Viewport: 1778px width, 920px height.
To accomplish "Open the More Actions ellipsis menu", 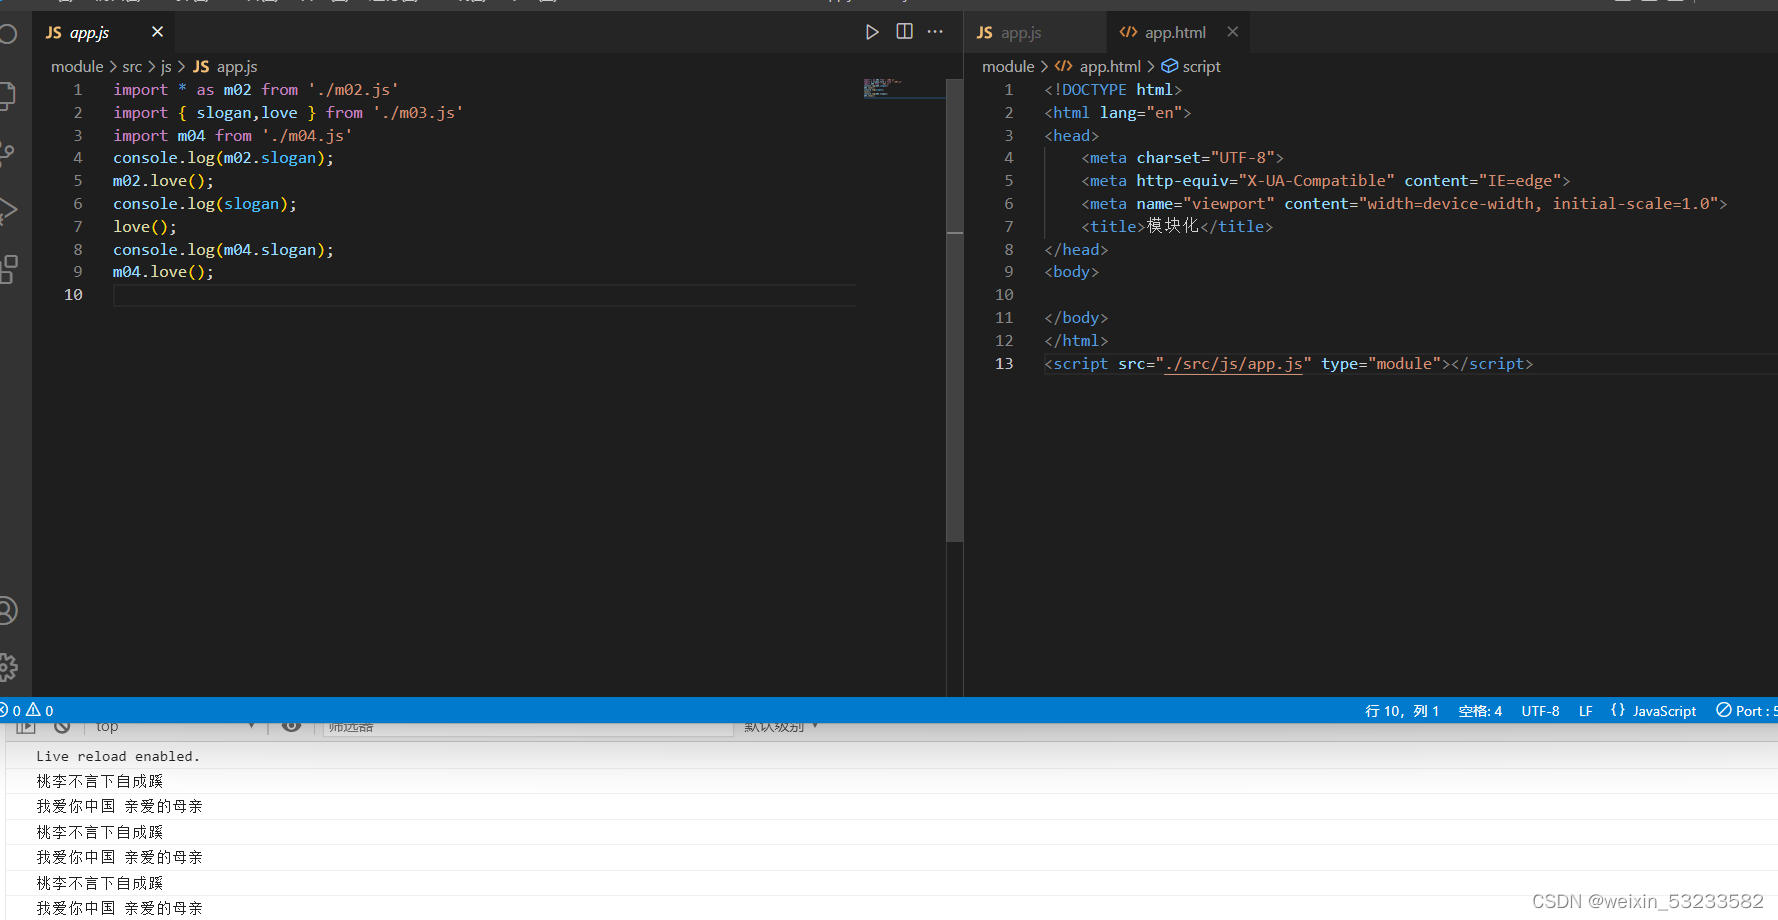I will coord(935,31).
